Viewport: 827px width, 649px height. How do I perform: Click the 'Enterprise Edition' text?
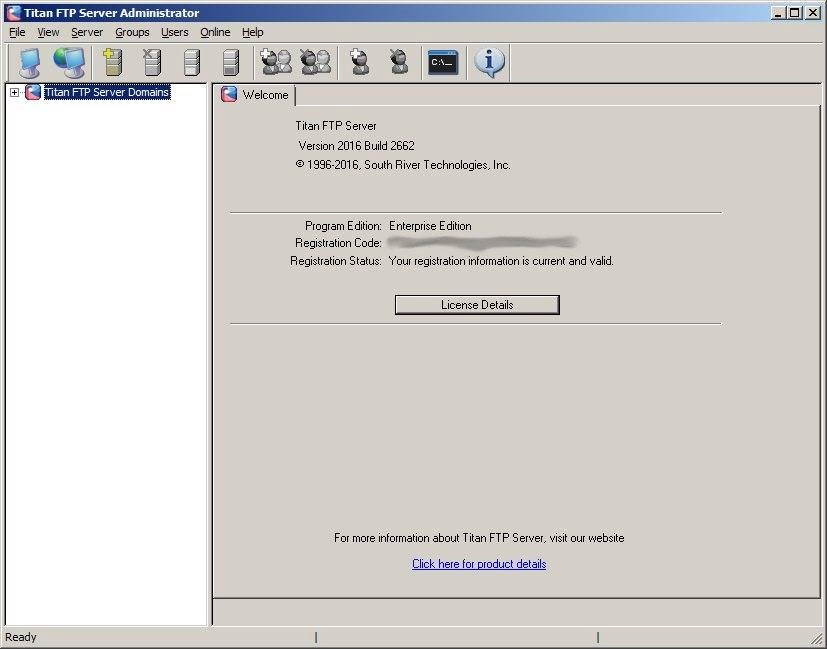[x=430, y=226]
